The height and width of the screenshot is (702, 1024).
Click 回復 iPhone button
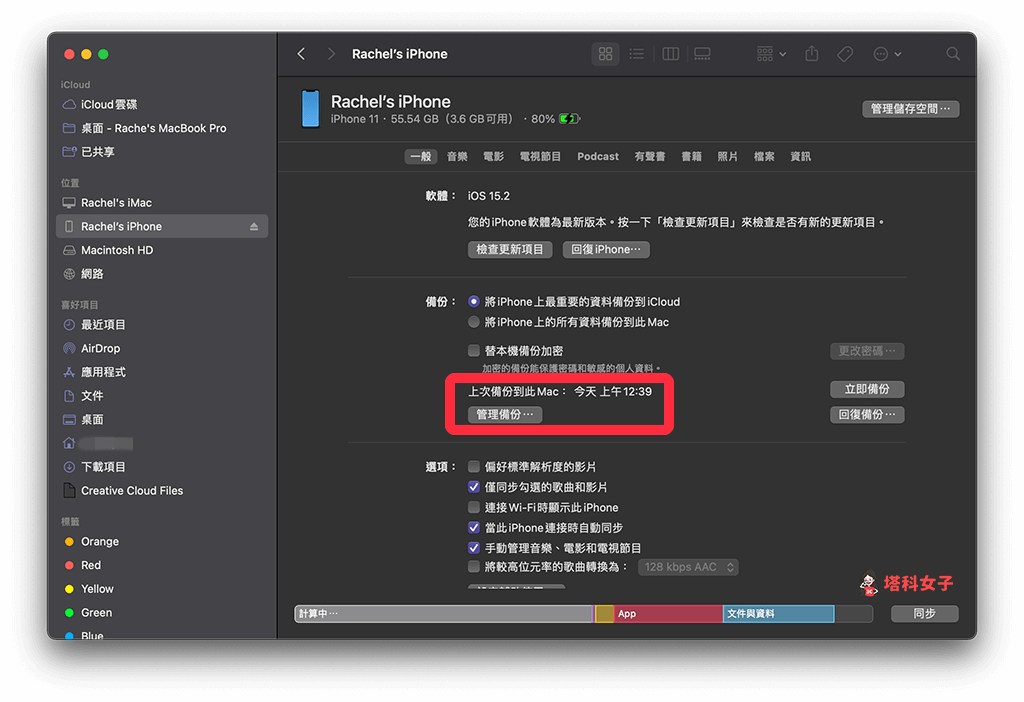(x=606, y=249)
